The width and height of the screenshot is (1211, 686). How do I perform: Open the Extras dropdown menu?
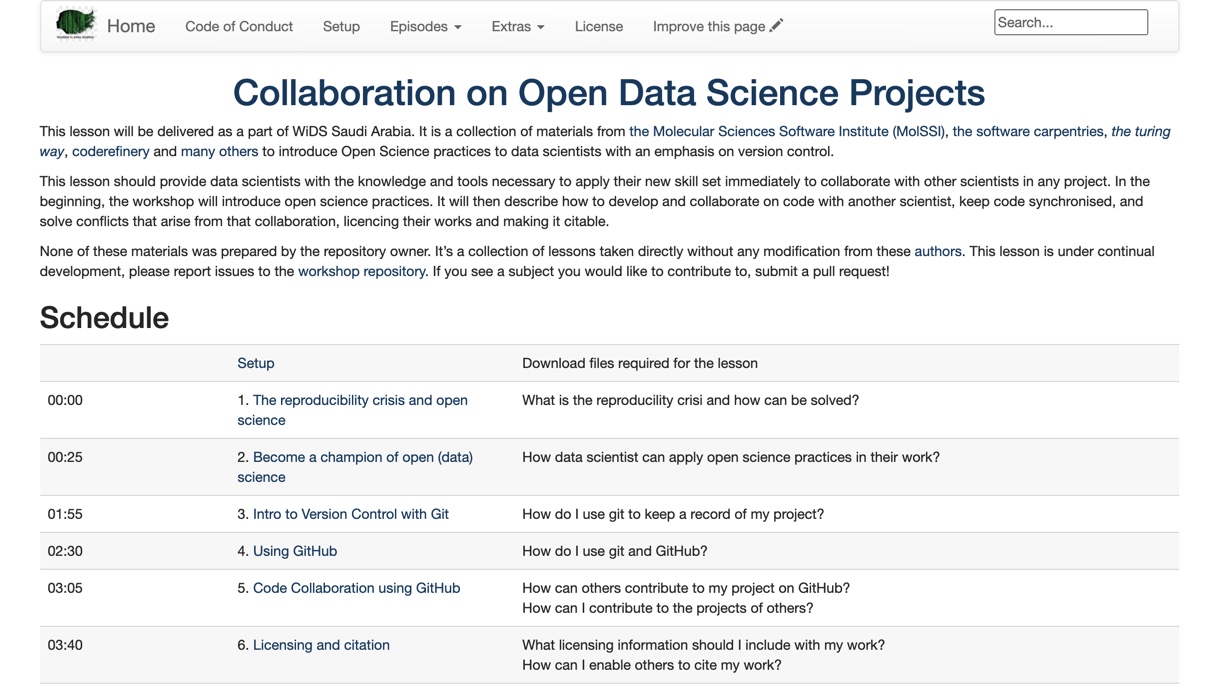click(x=517, y=26)
